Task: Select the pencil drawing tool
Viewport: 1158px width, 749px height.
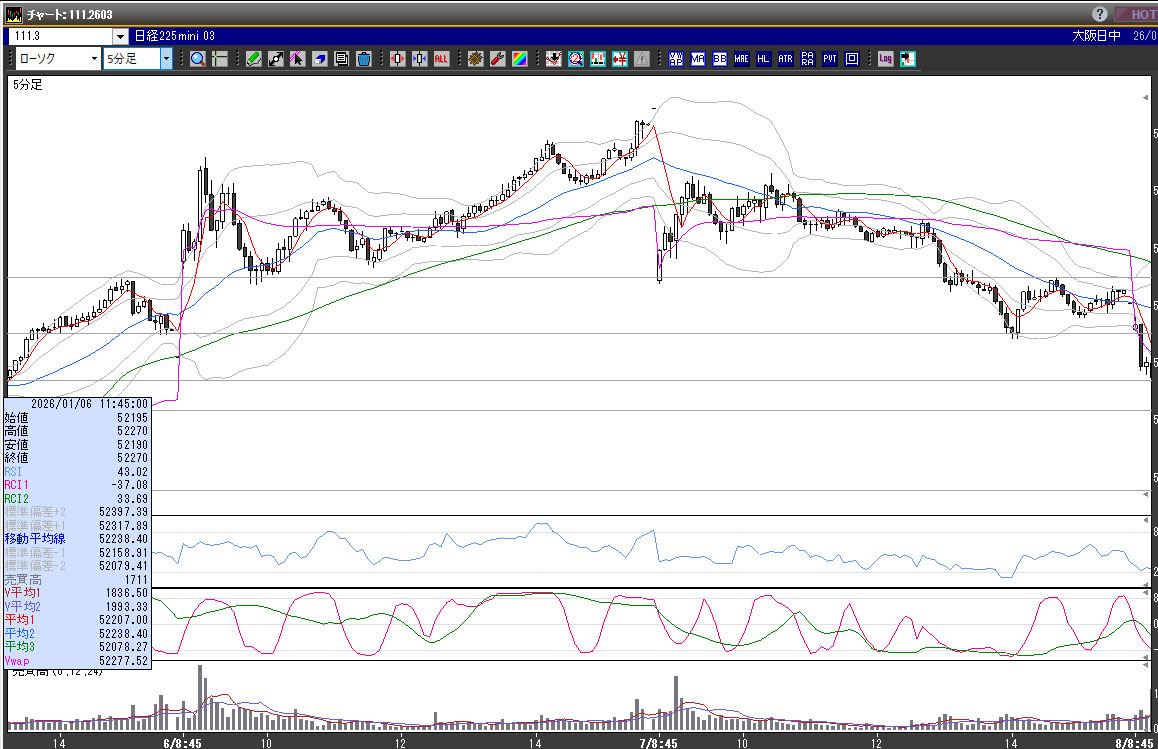Action: pyautogui.click(x=254, y=59)
